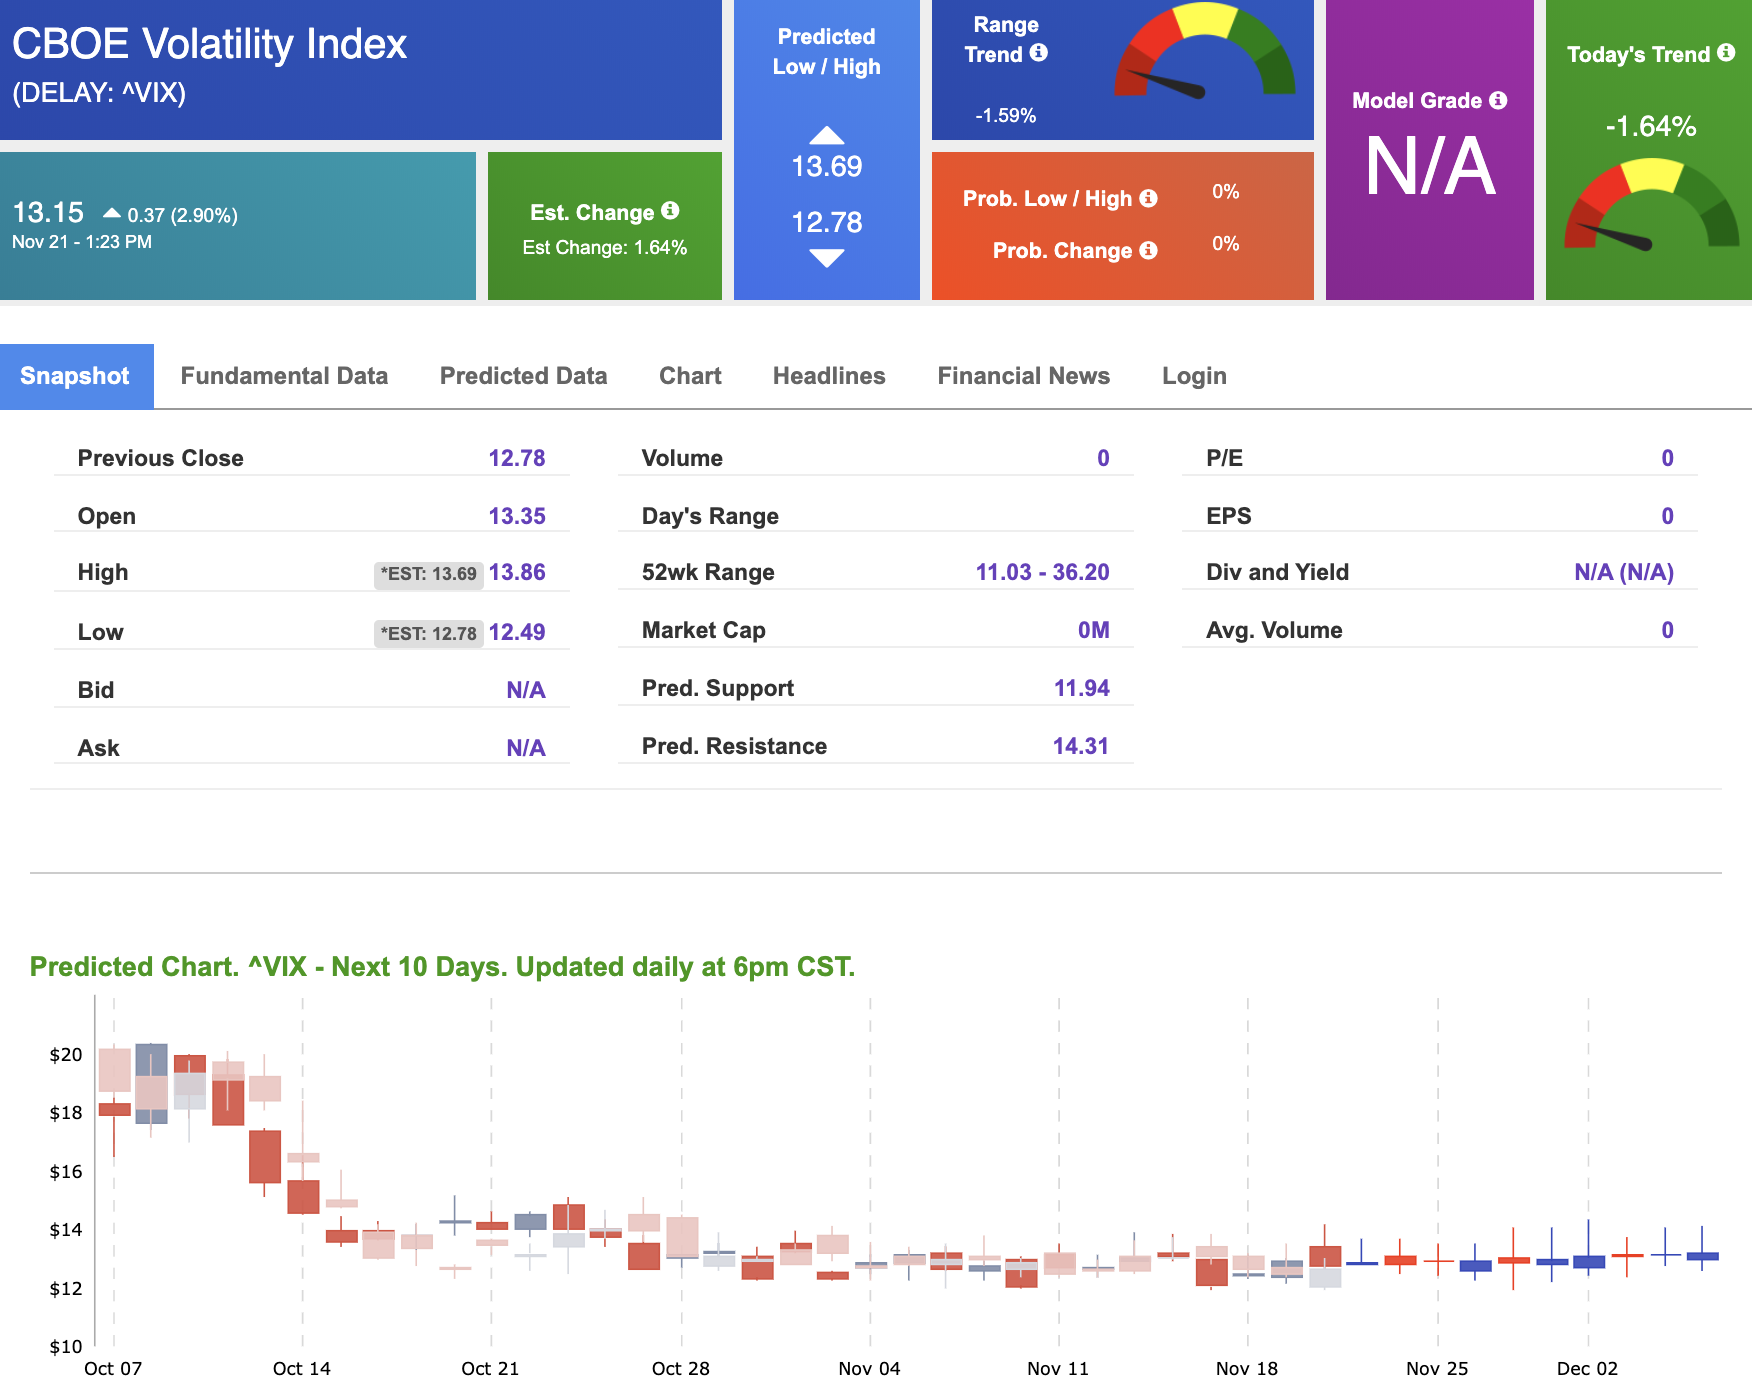Click the $20 chart axis label

[66, 1054]
